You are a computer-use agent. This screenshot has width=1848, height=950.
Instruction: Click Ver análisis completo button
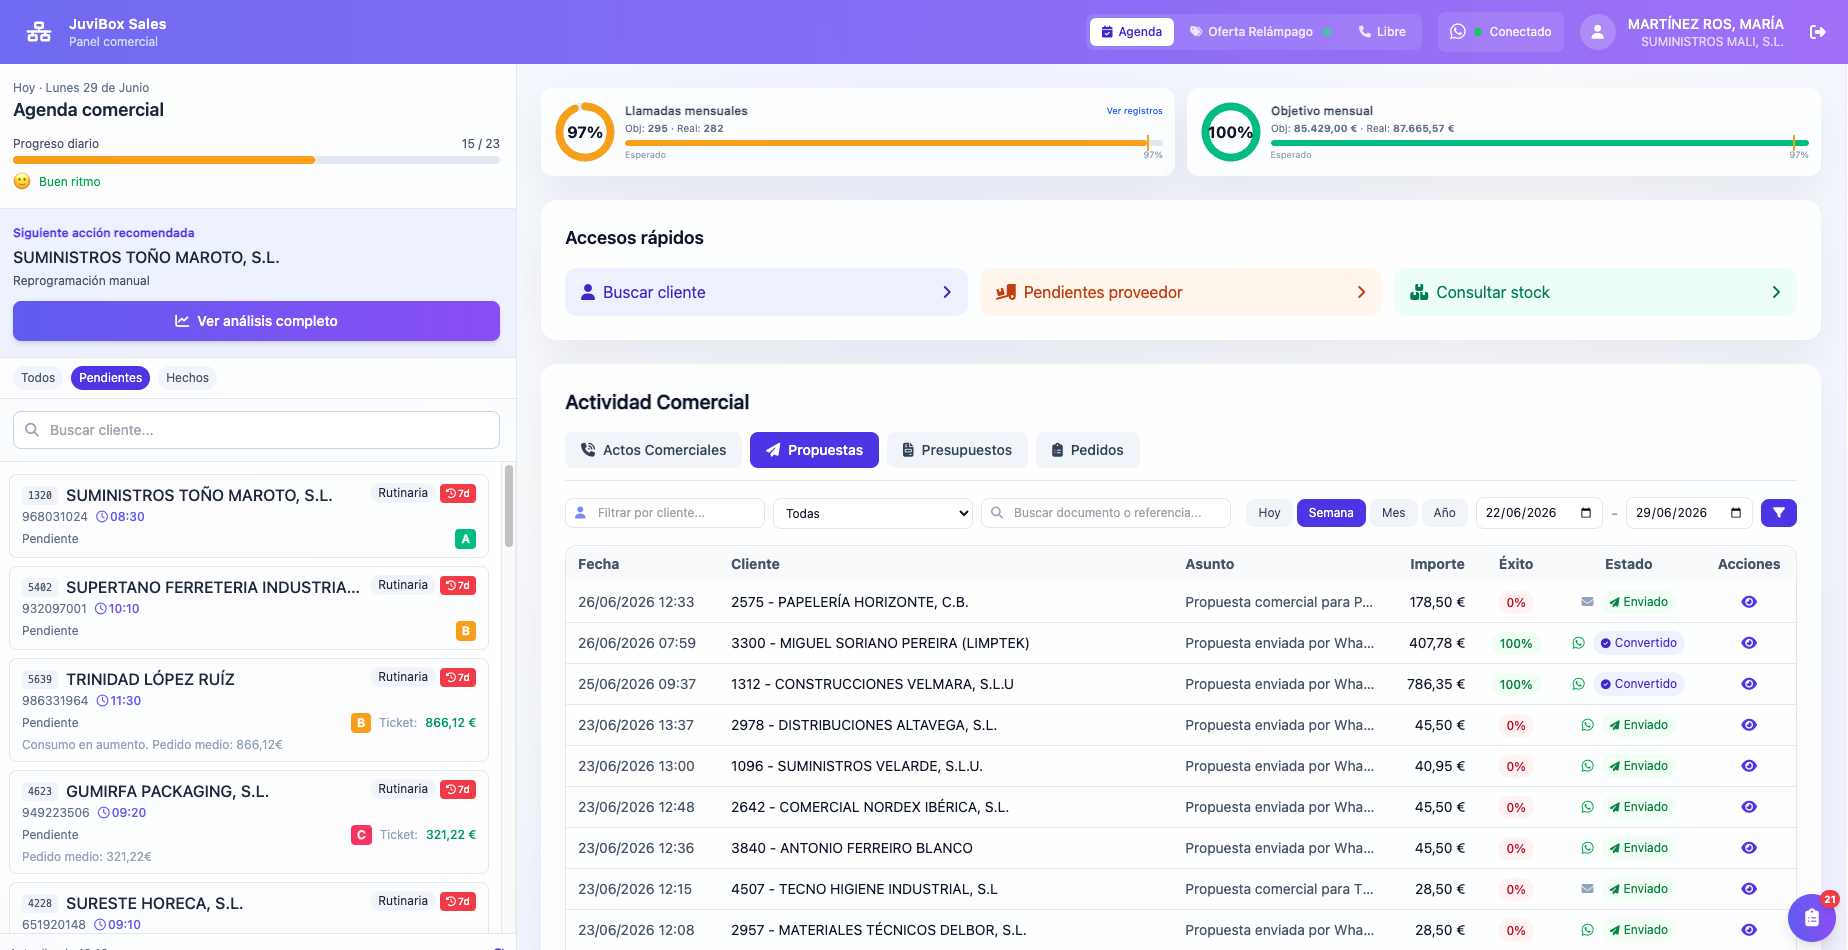(256, 321)
